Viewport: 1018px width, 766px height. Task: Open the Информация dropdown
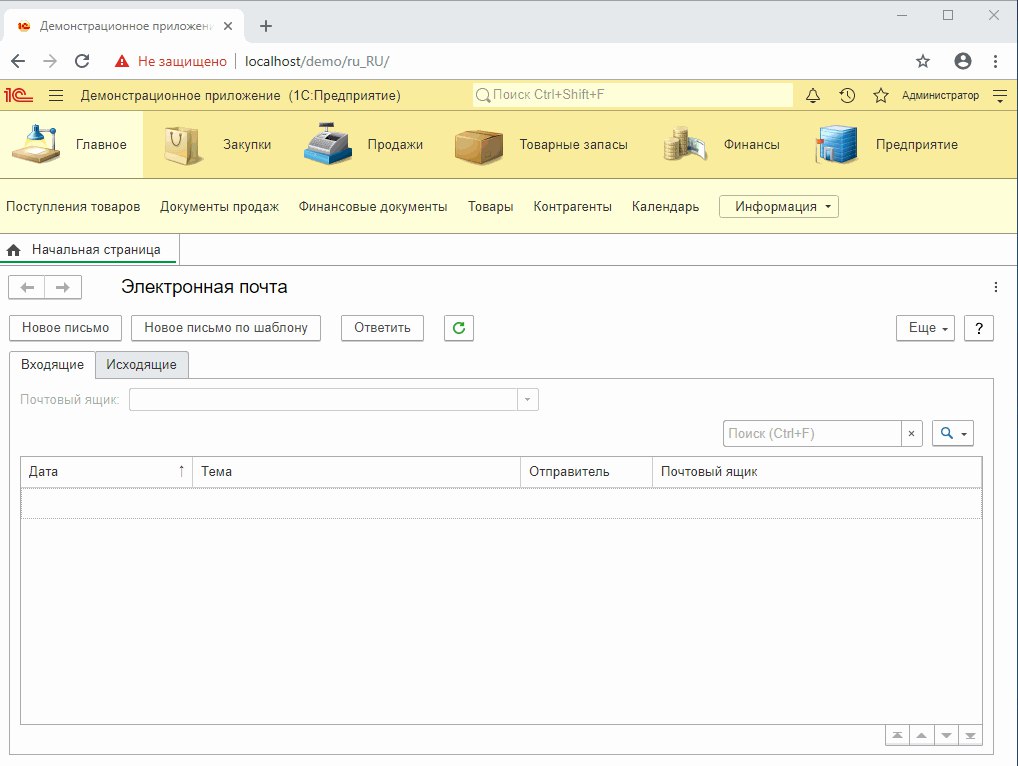tap(779, 206)
